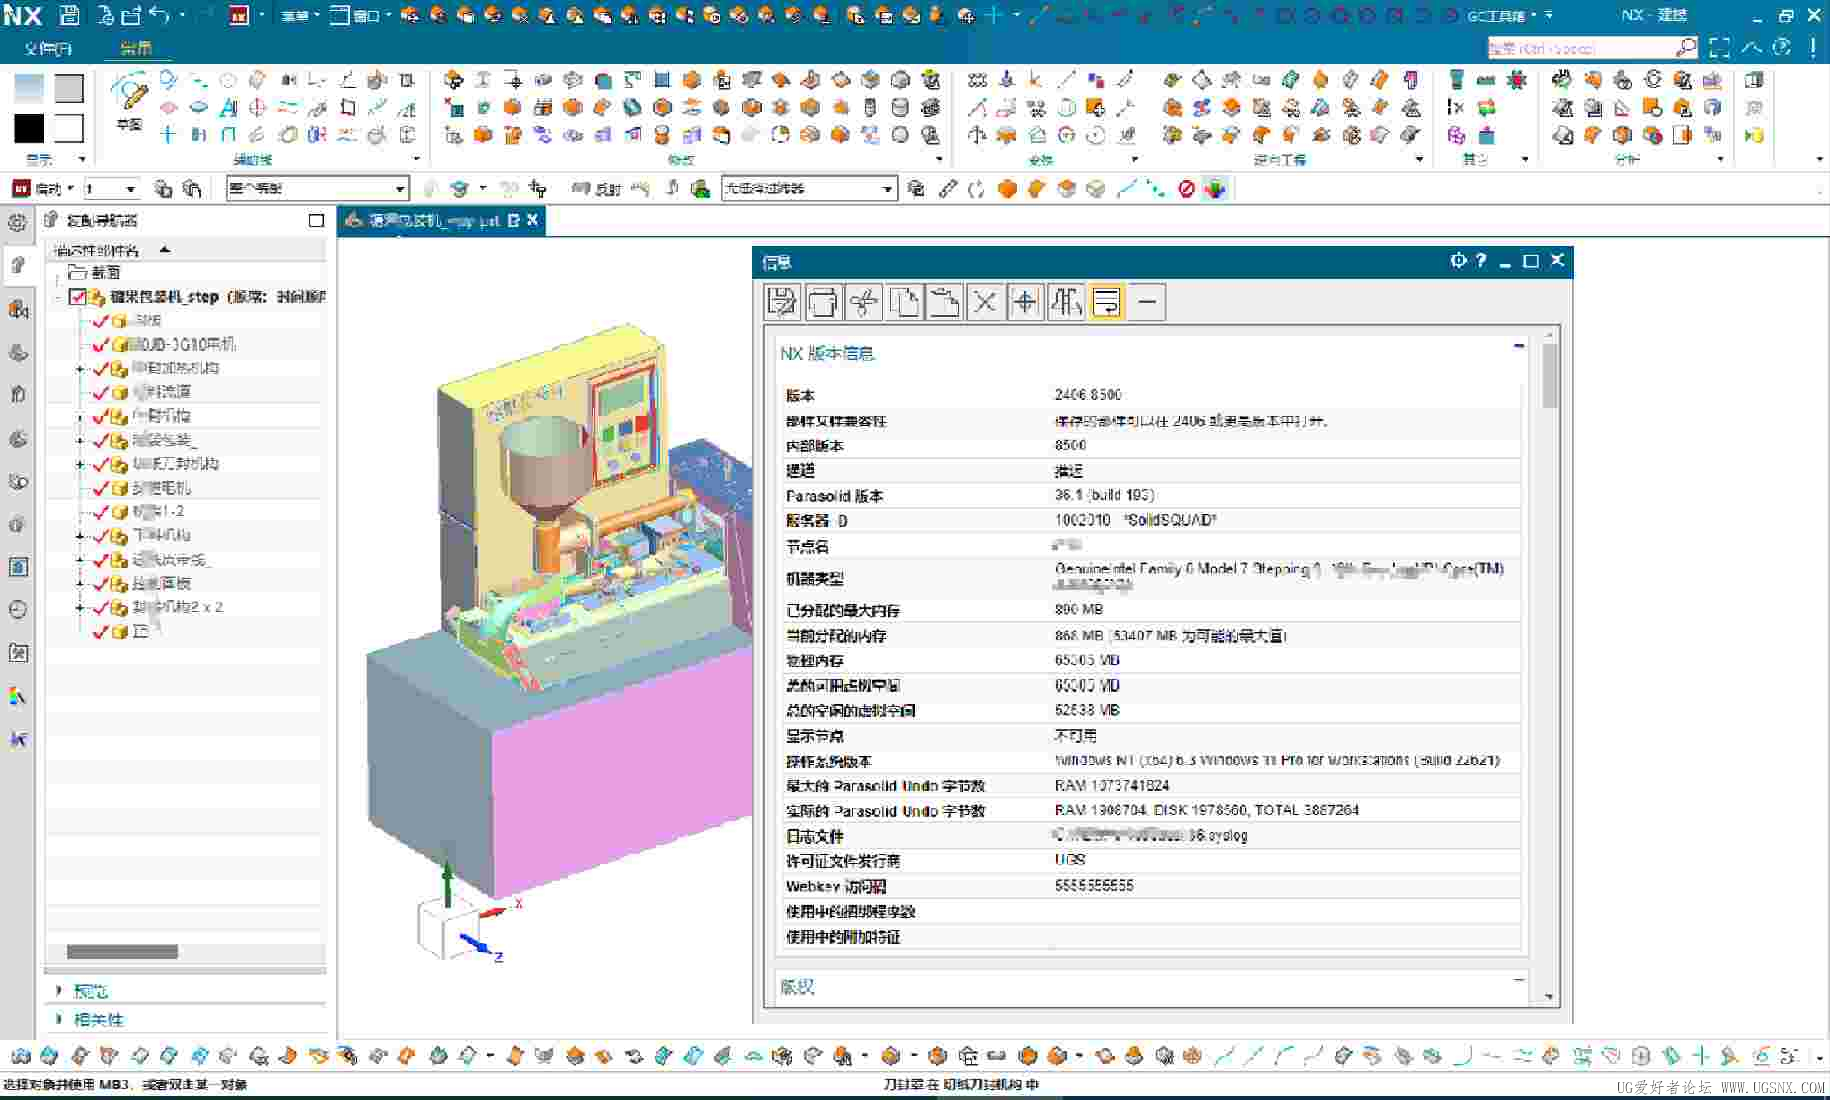The width and height of the screenshot is (1830, 1100).
Task: Open the clock History icon in left resource bar
Action: [x=17, y=609]
